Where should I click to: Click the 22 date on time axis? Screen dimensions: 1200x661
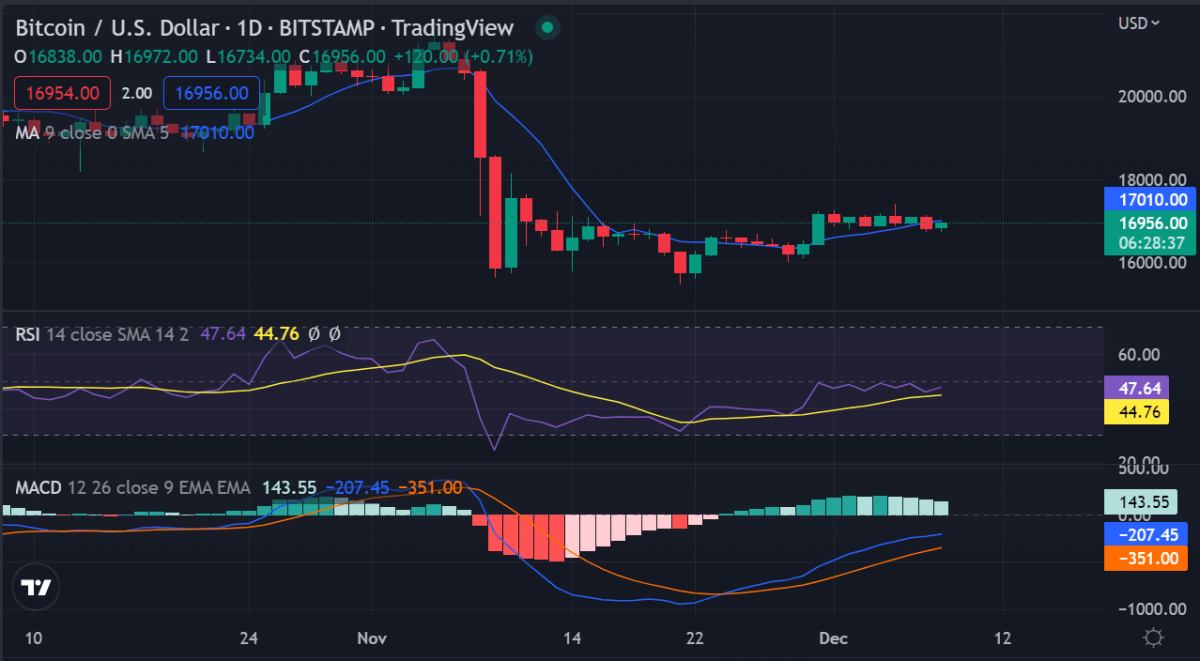(x=696, y=638)
